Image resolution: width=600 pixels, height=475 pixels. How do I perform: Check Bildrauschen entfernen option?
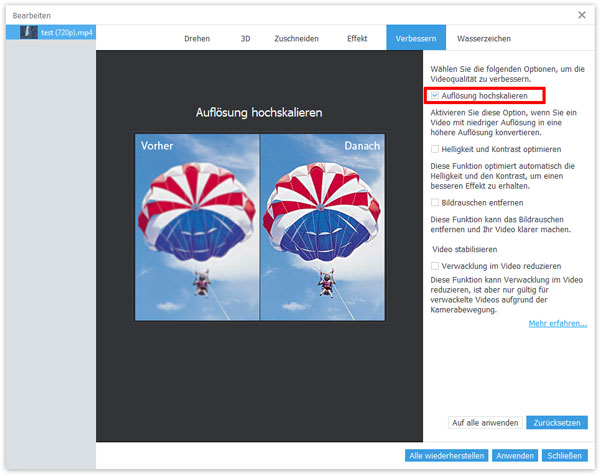pyautogui.click(x=435, y=202)
